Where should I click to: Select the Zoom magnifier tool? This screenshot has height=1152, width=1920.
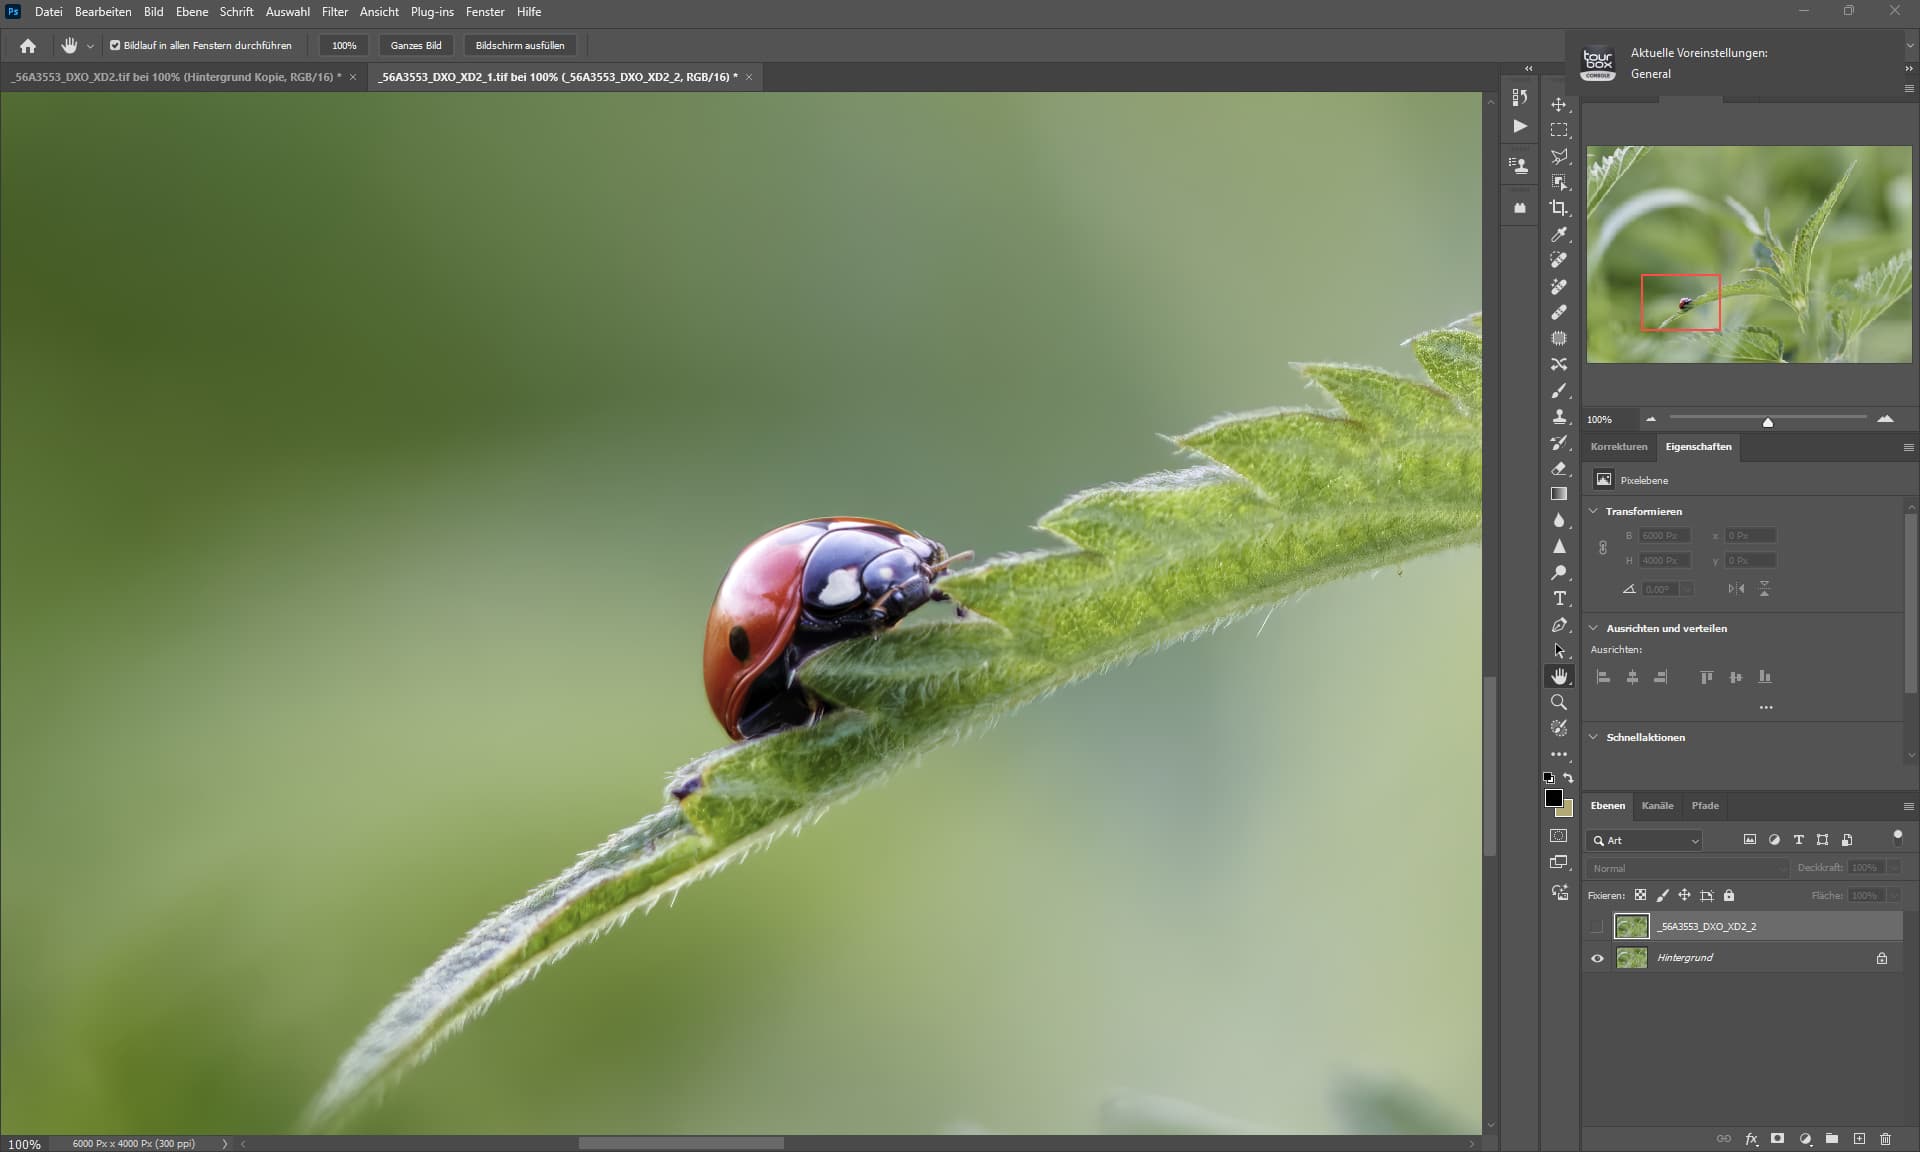click(1558, 702)
